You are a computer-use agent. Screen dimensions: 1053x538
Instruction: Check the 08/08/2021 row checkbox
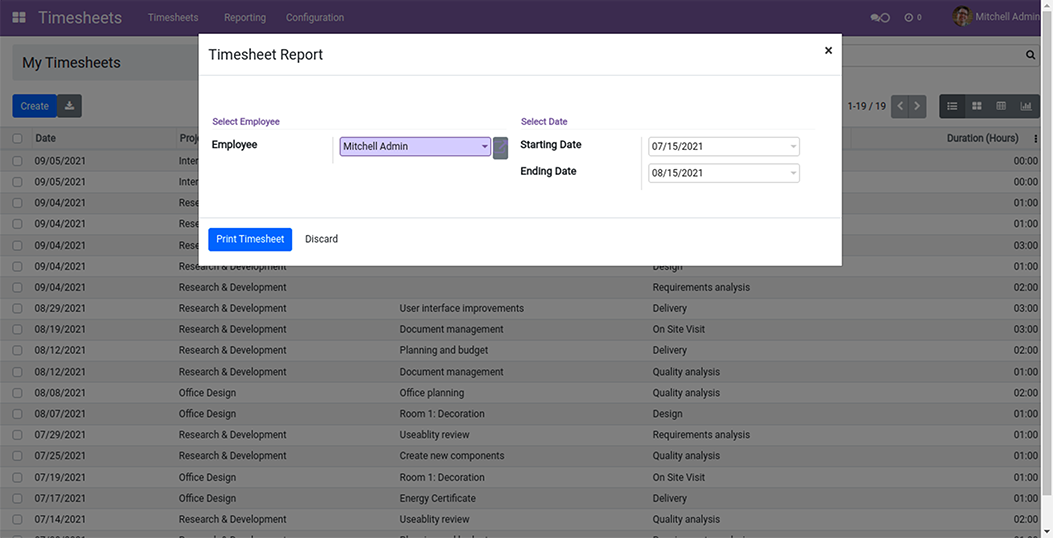coord(17,393)
